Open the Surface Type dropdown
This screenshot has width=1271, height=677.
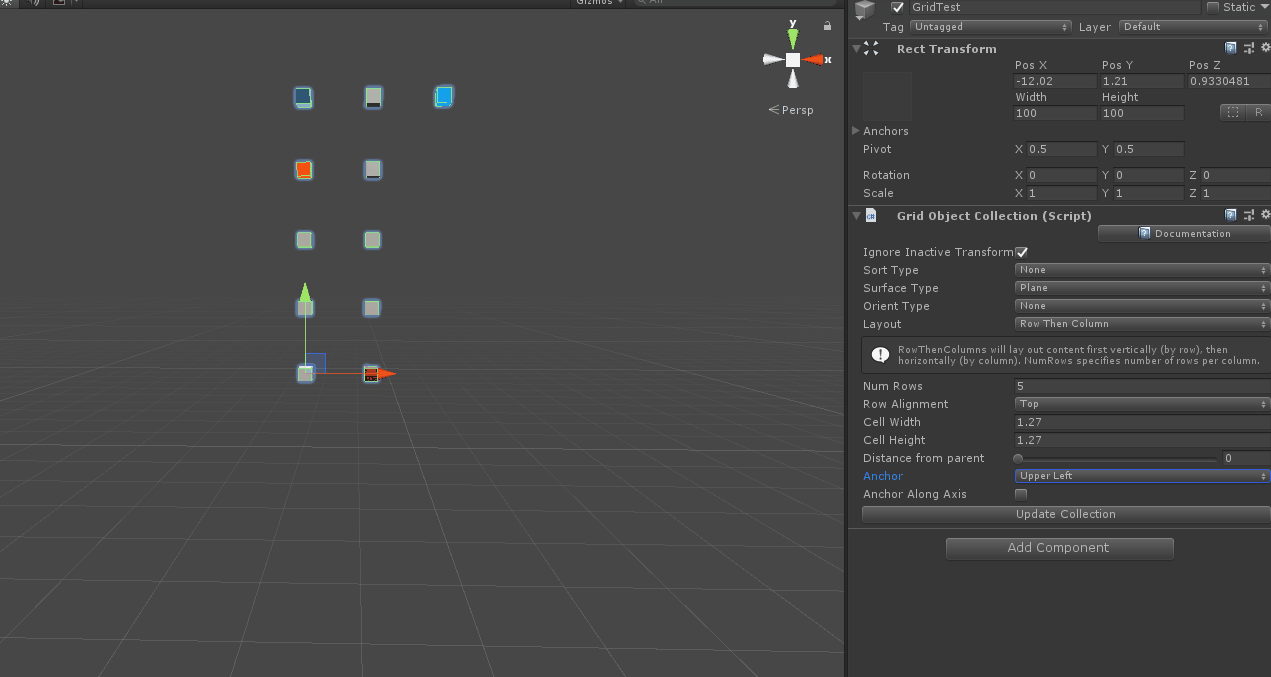[x=1142, y=288]
